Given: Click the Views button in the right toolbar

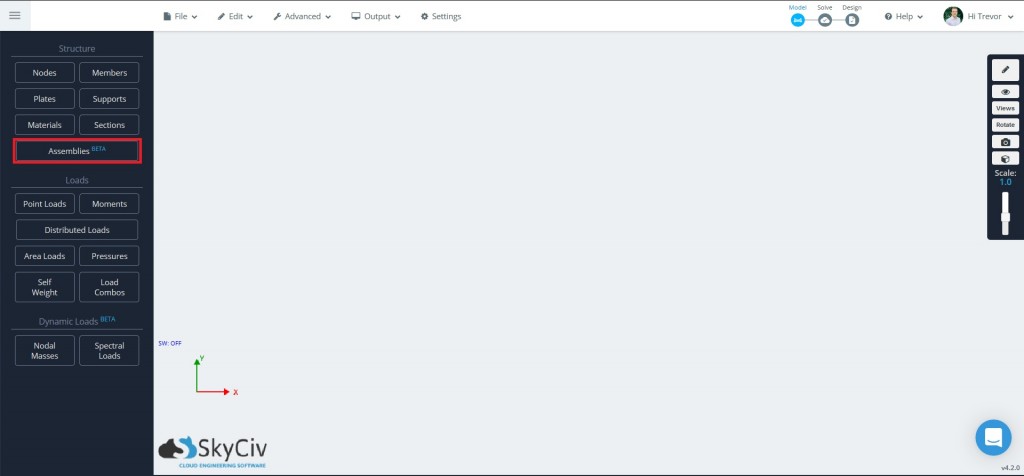Looking at the screenshot, I should pos(1005,108).
